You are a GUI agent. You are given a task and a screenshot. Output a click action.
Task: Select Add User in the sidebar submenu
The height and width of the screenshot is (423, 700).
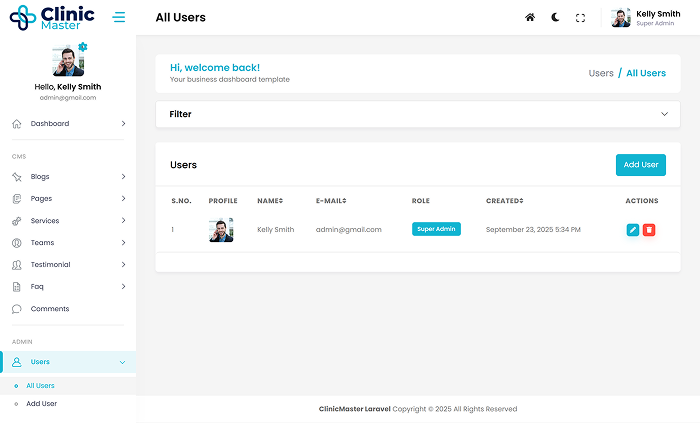point(42,404)
